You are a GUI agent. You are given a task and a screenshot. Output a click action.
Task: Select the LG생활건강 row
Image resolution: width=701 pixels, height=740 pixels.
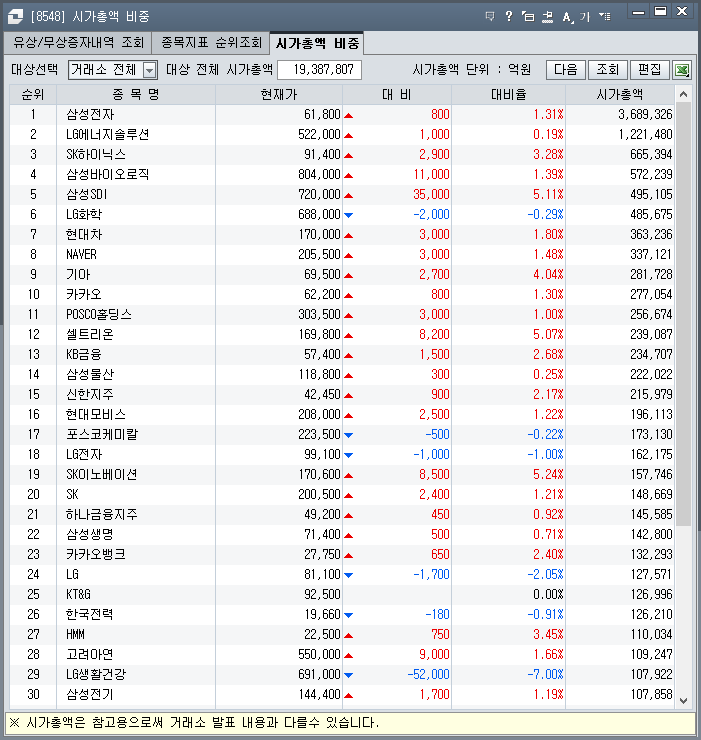tap(342, 674)
